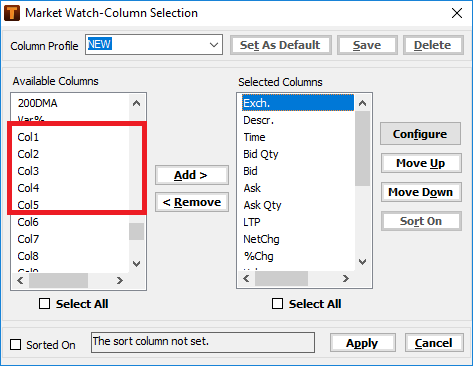The height and width of the screenshot is (366, 473).
Task: Click the Move Up button
Action: point(421,163)
